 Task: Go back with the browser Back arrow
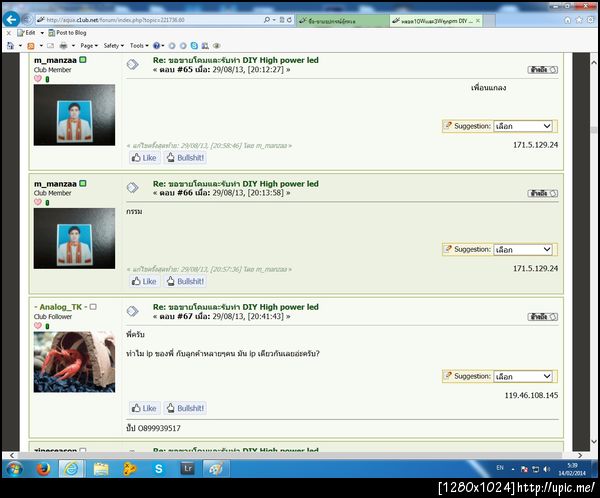[x=11, y=19]
